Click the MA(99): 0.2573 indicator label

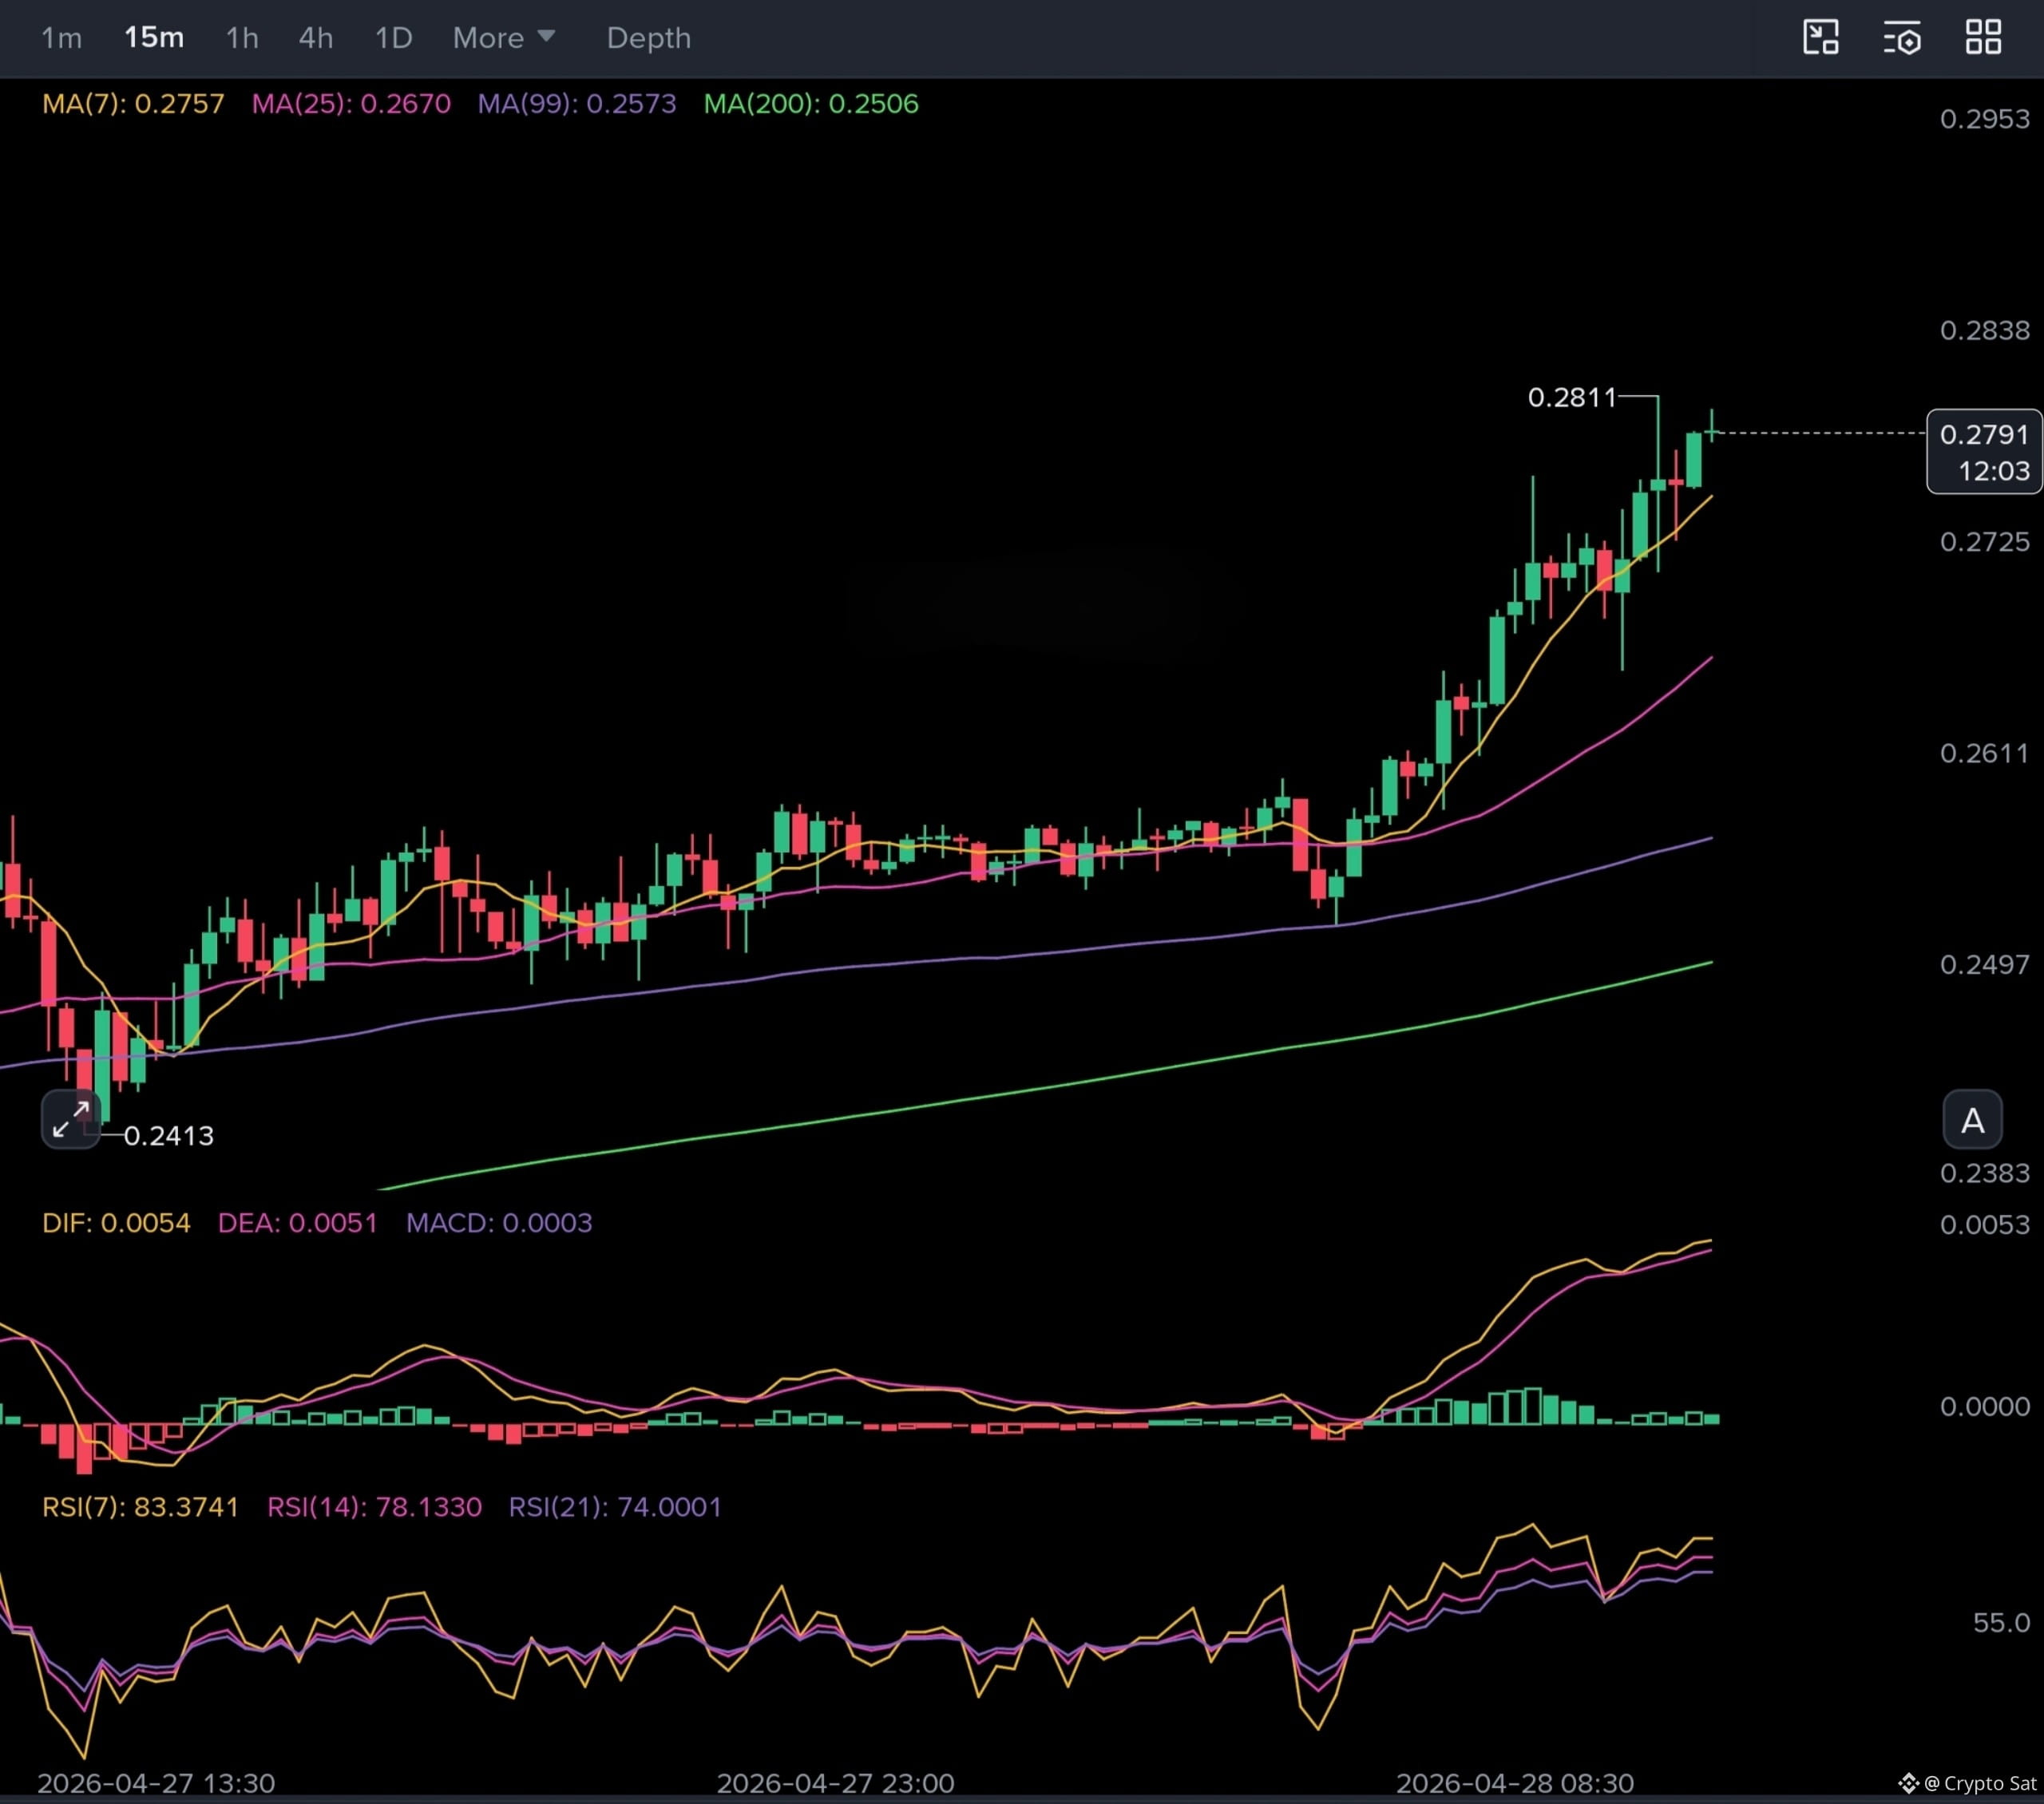point(577,104)
